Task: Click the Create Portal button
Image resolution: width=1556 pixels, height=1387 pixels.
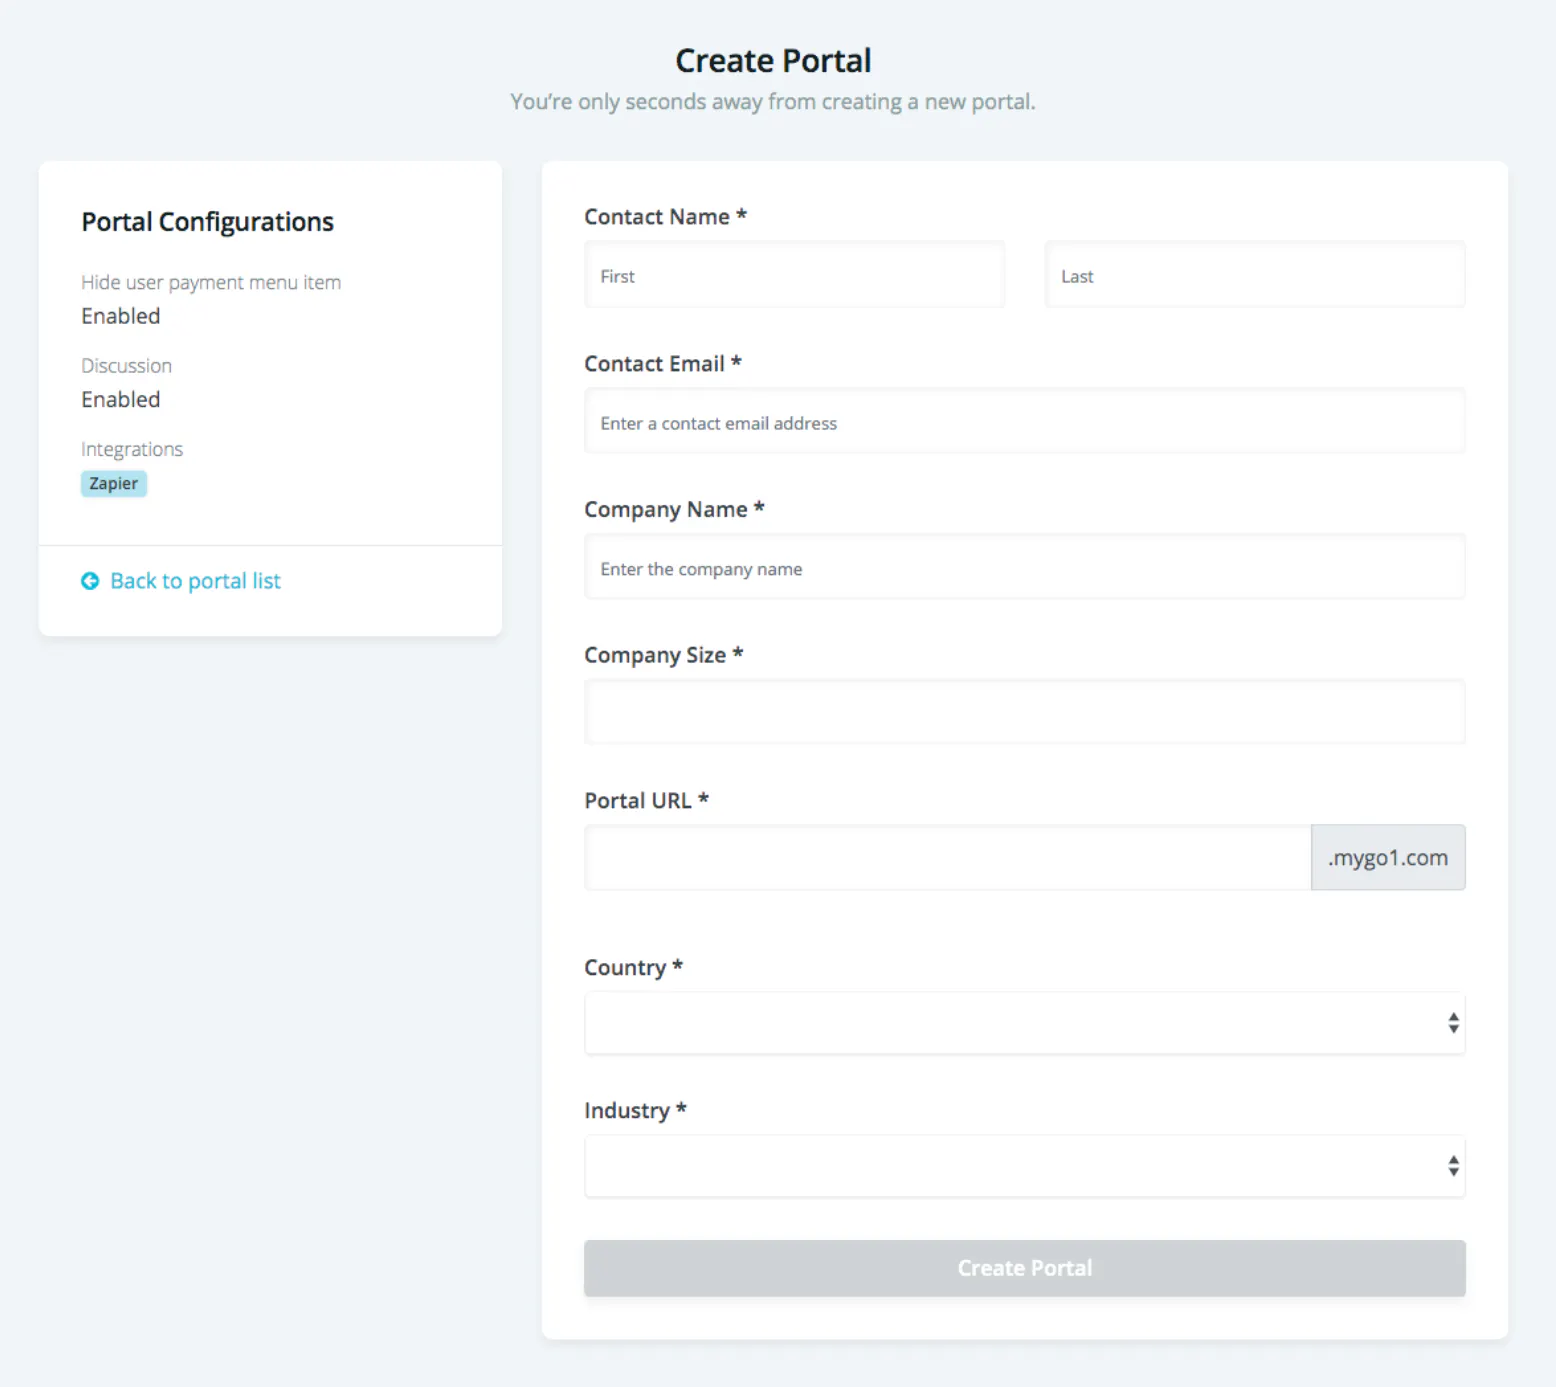Action: [1025, 1268]
